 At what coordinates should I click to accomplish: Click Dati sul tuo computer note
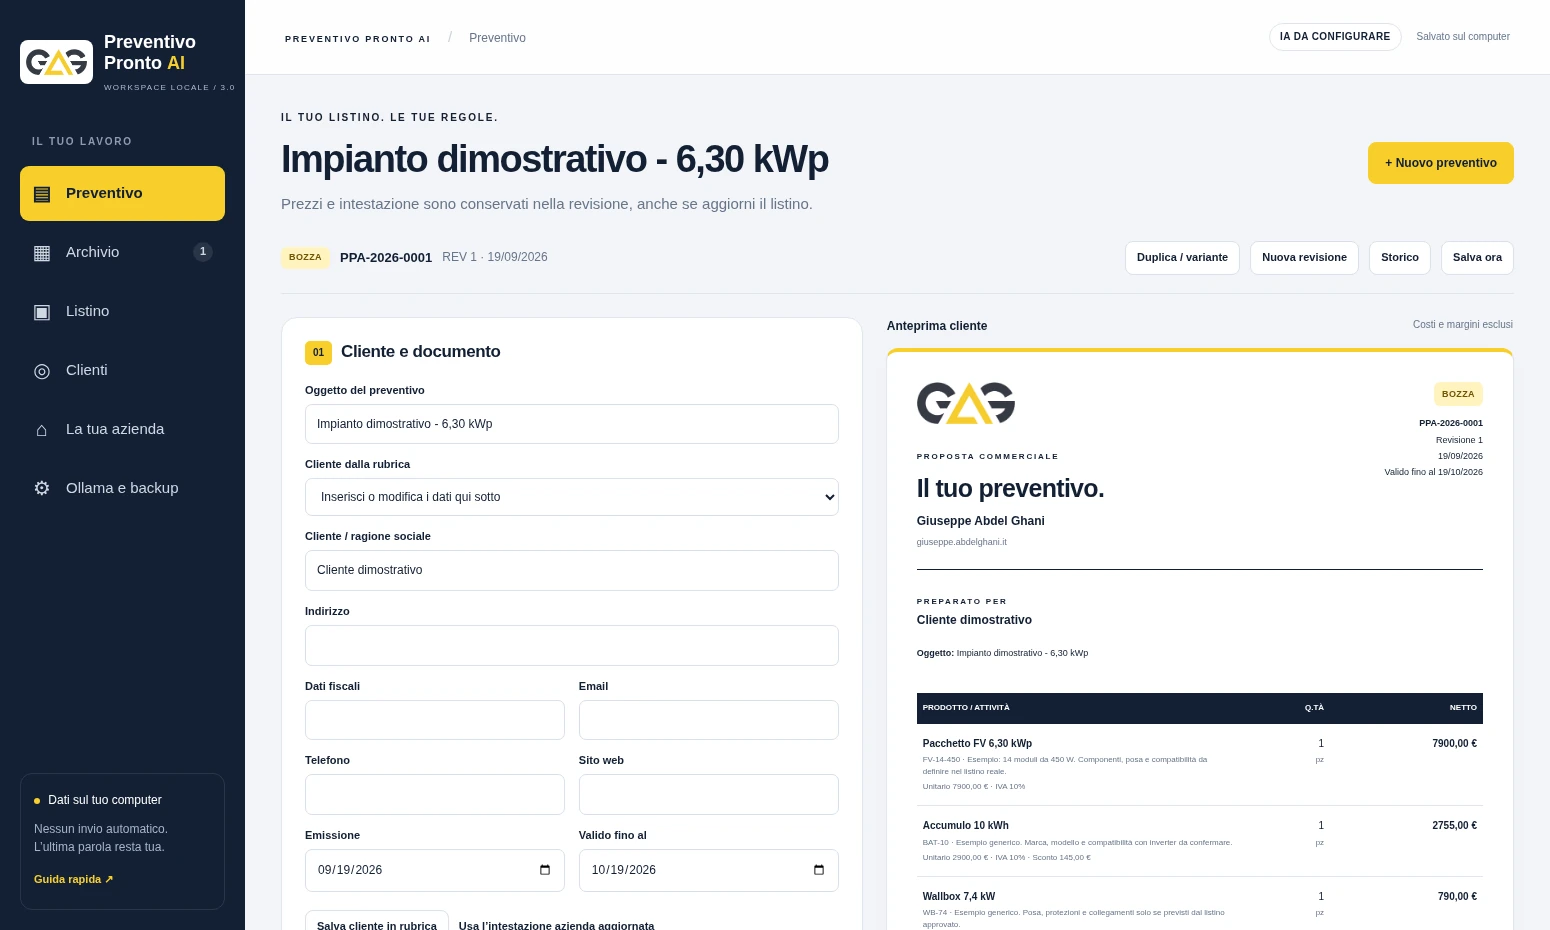coord(105,800)
